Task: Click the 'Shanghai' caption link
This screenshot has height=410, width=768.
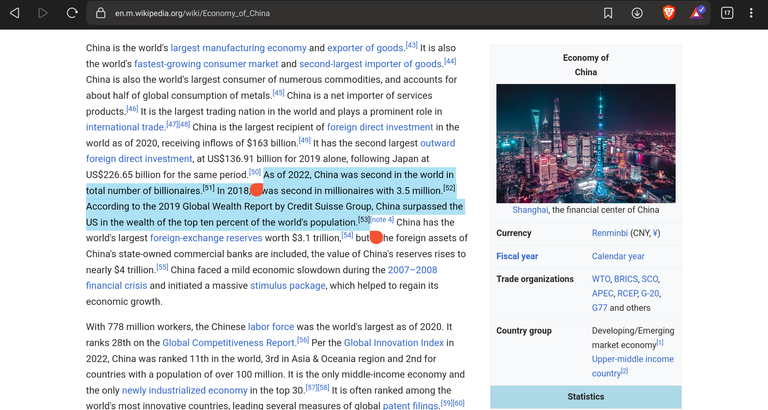Action: click(x=530, y=210)
